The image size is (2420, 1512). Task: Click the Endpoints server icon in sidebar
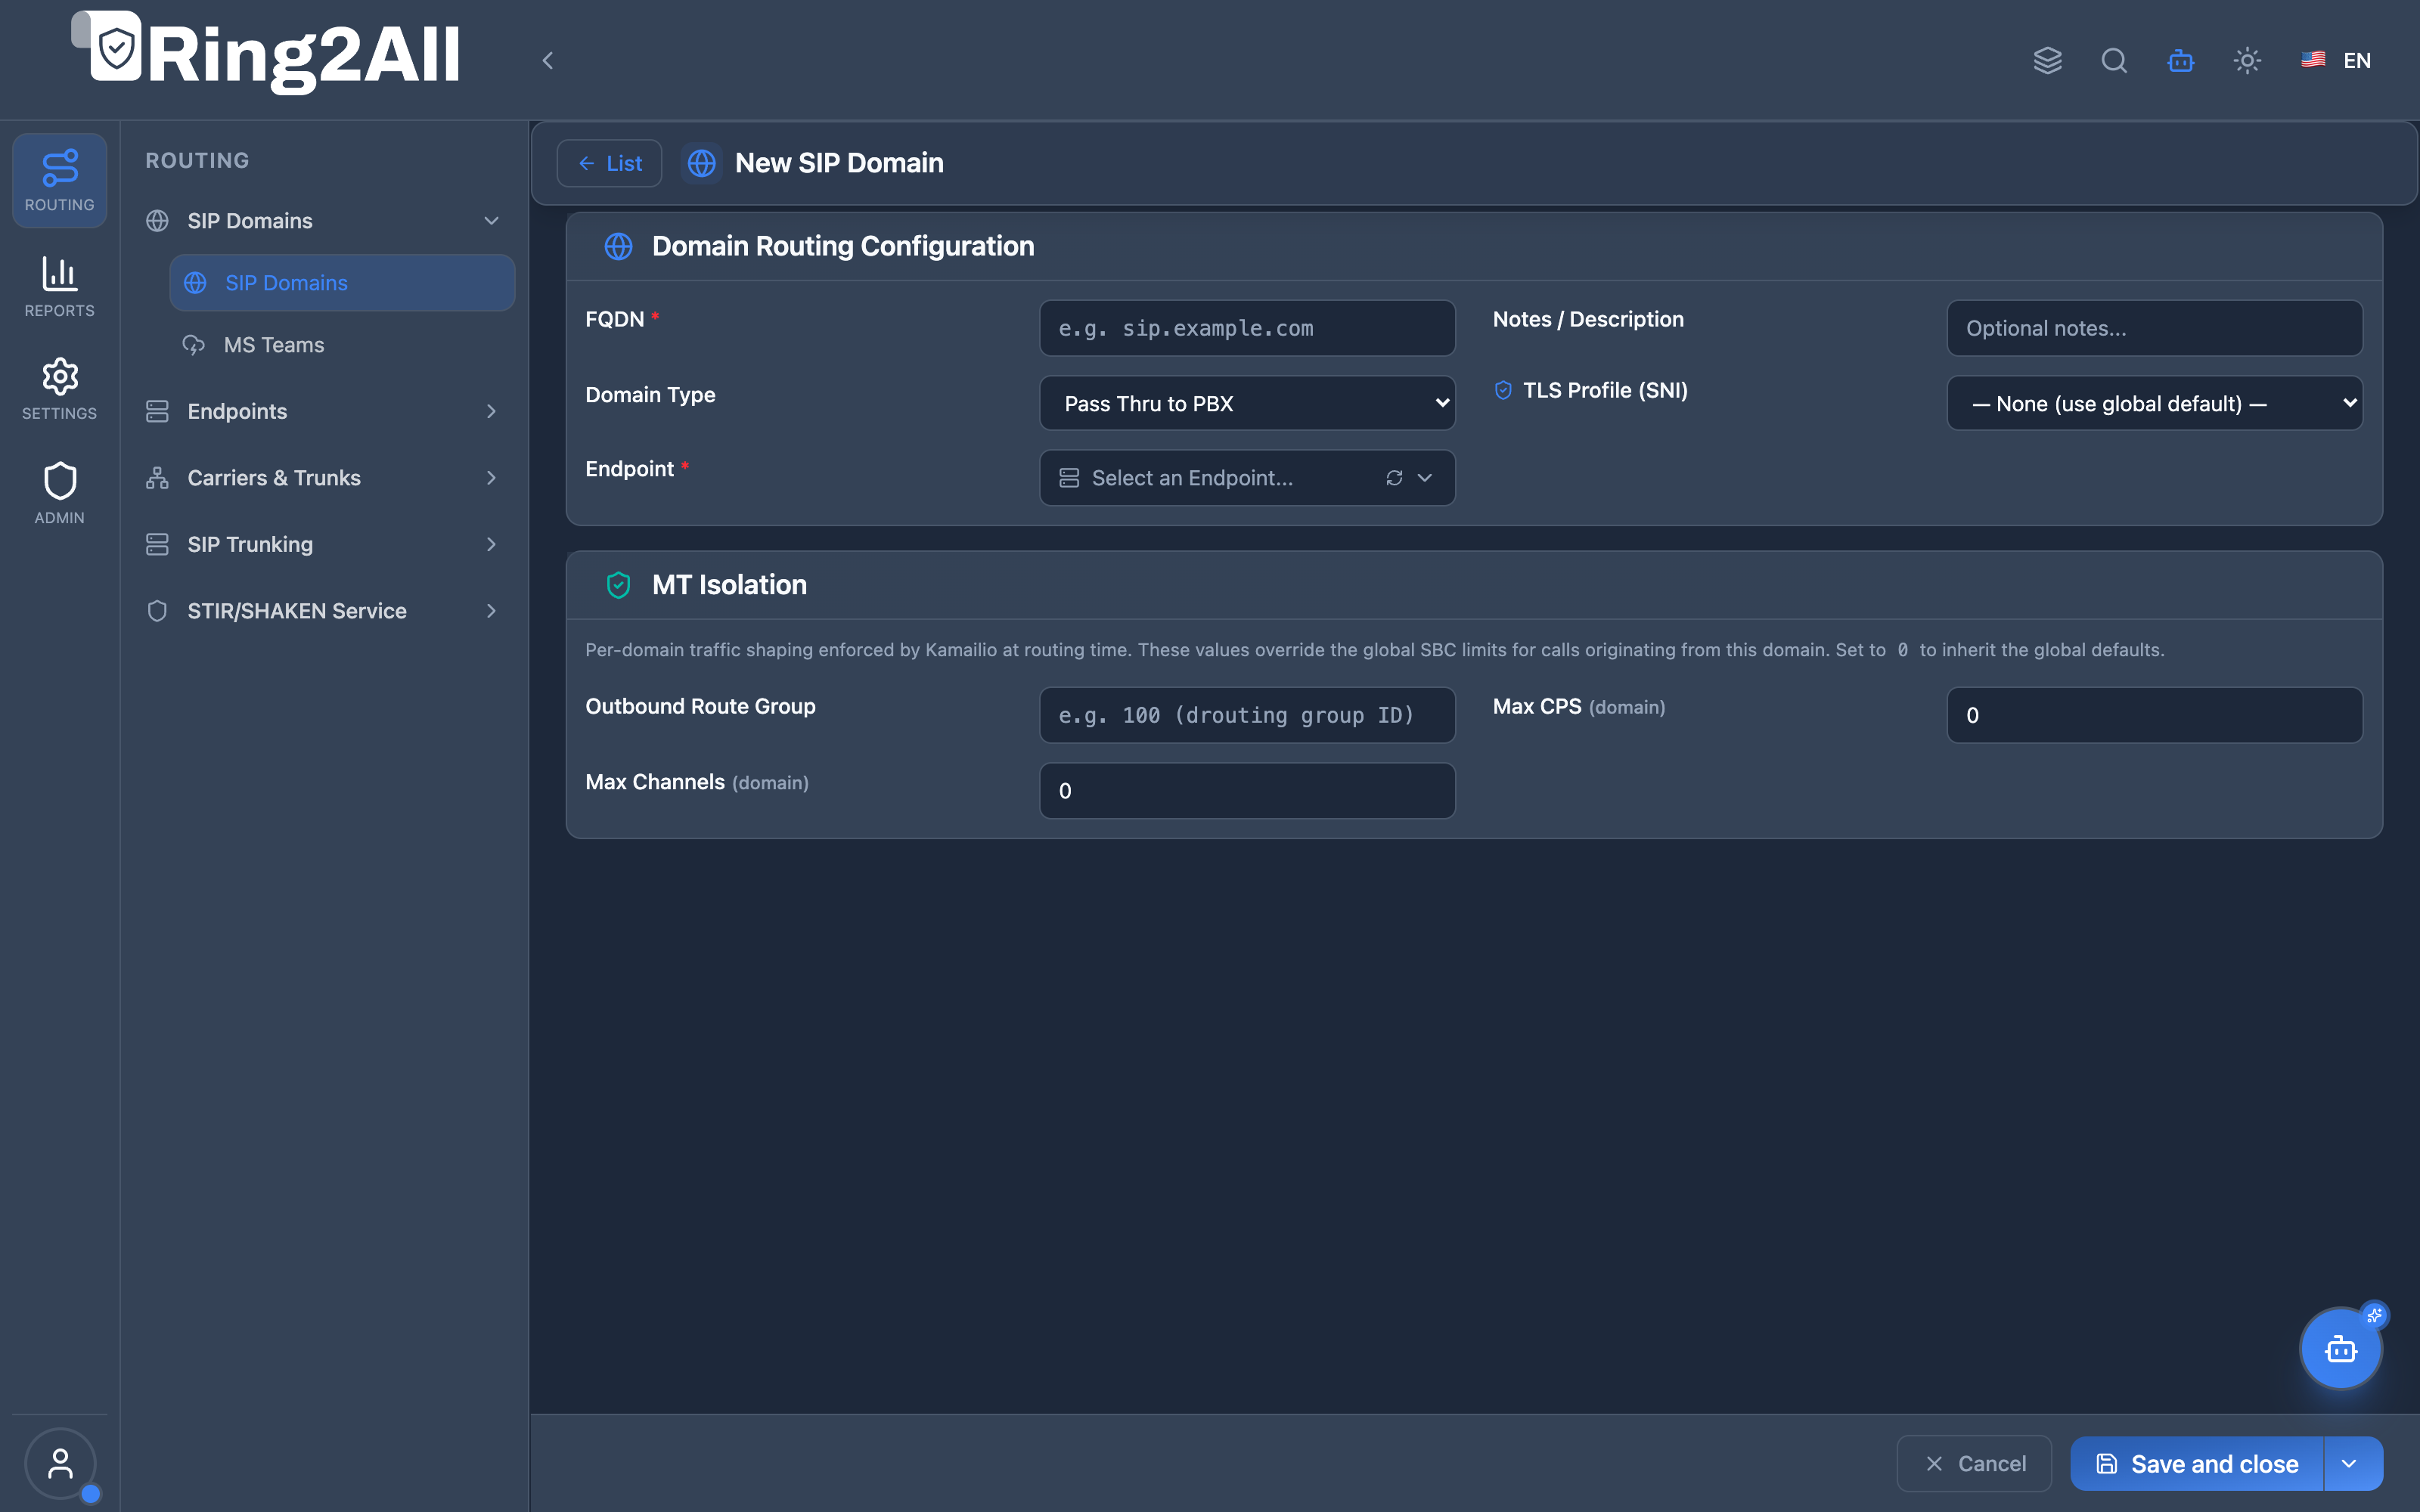tap(157, 412)
